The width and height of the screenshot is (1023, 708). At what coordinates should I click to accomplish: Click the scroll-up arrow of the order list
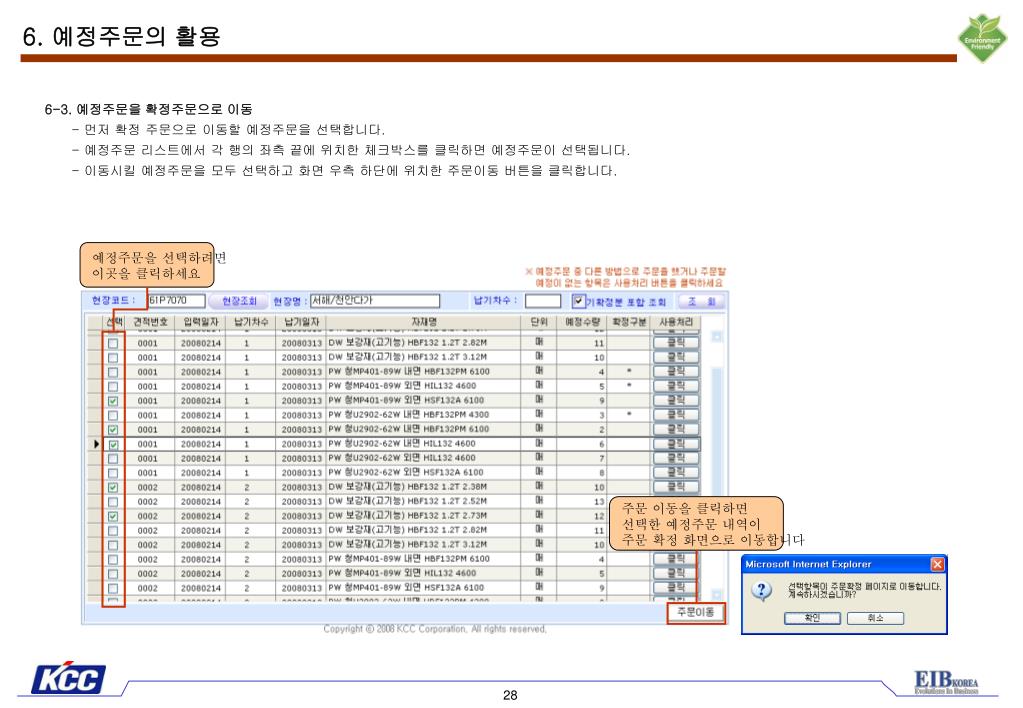716,337
